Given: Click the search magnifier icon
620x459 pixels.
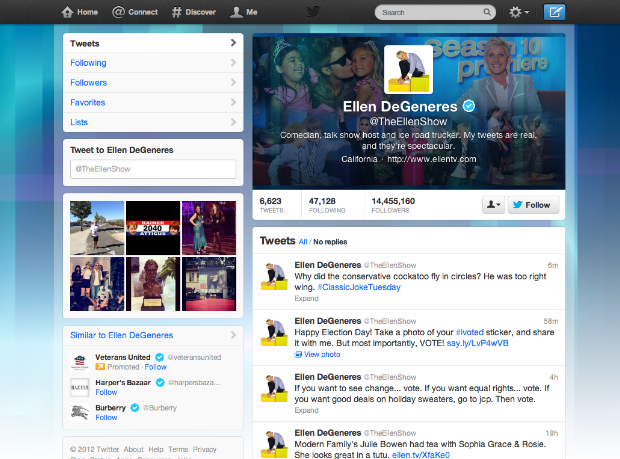Looking at the screenshot, I should coord(487,12).
